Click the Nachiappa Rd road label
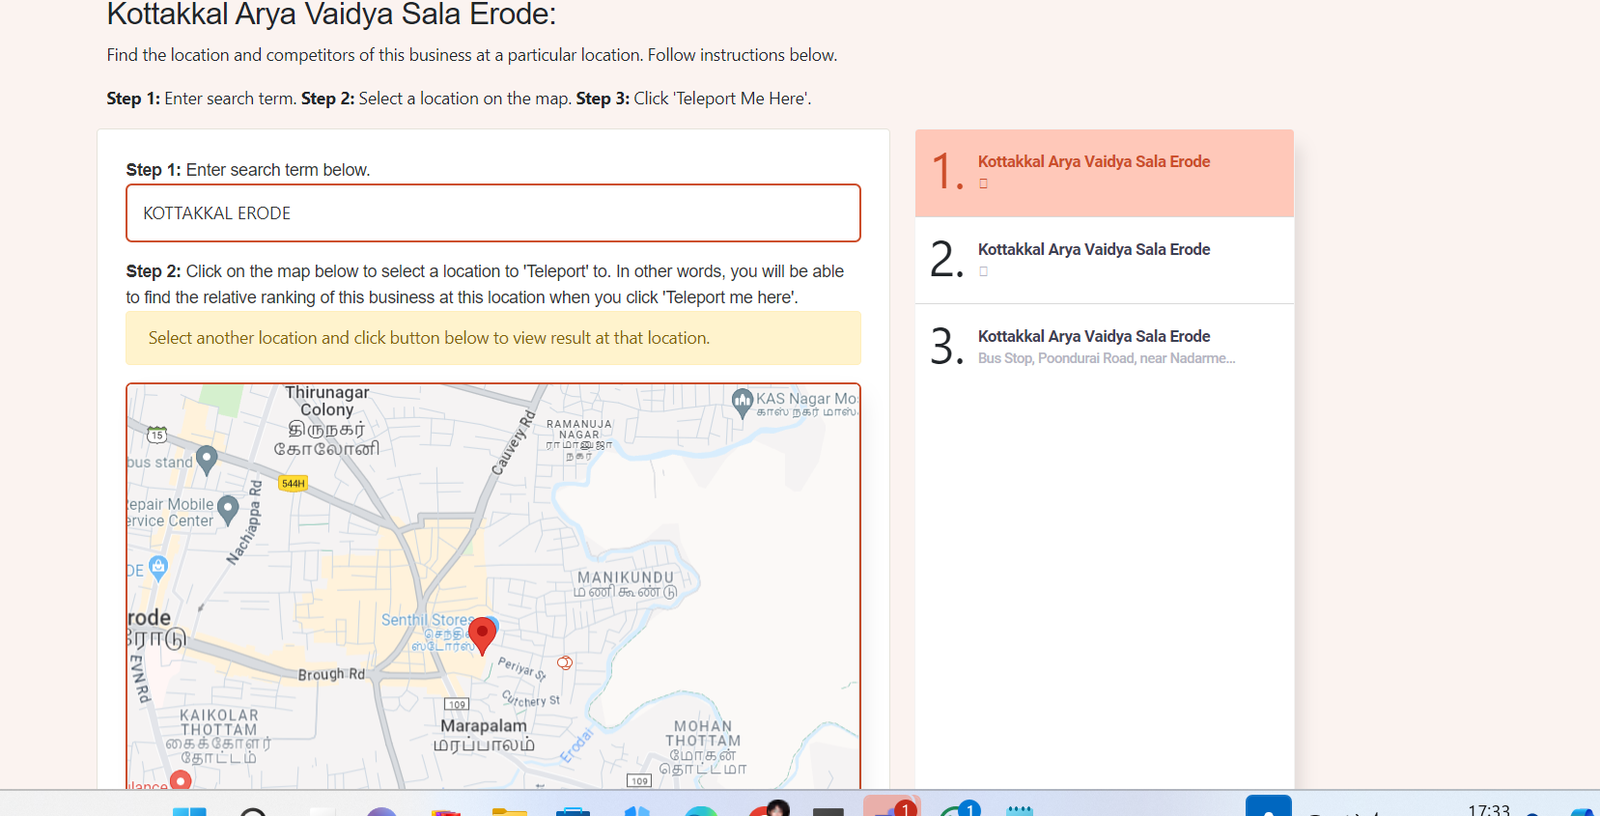 click(x=245, y=522)
